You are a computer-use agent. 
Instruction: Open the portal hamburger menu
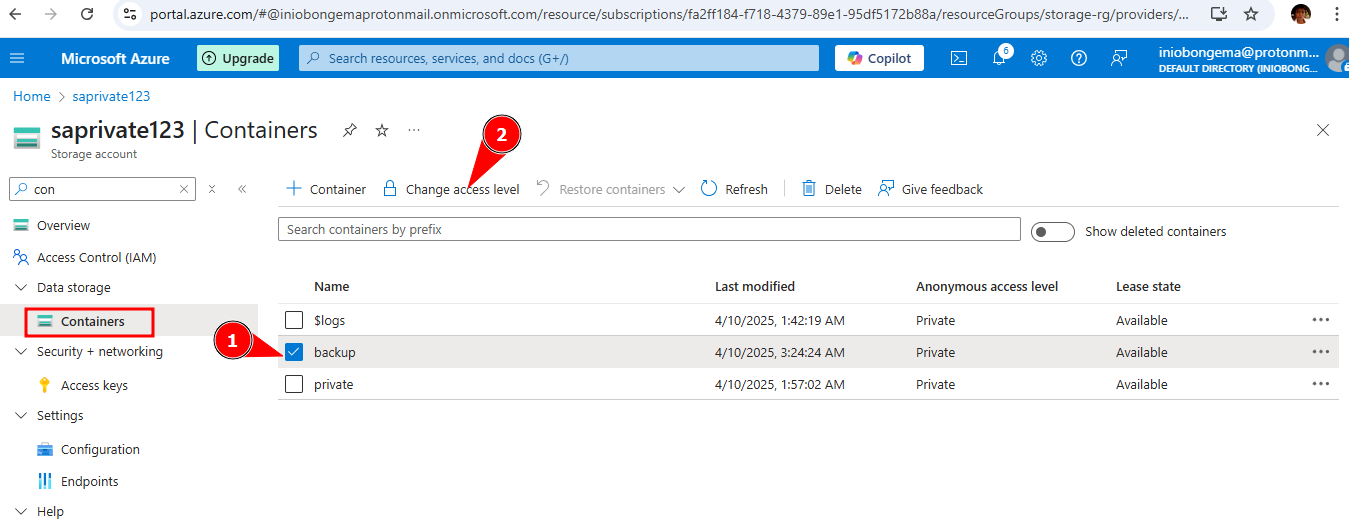coord(17,58)
